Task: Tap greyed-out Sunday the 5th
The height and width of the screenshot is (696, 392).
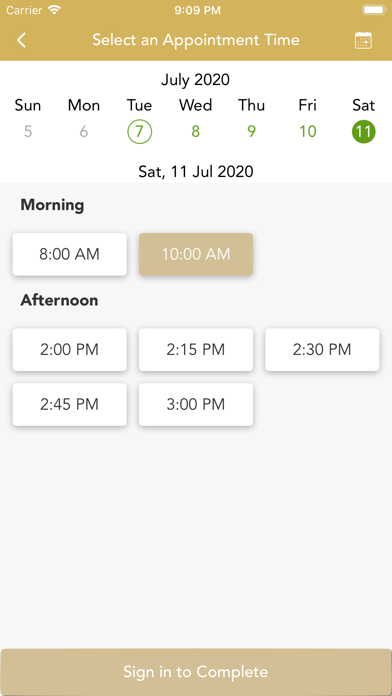Action: [28, 132]
